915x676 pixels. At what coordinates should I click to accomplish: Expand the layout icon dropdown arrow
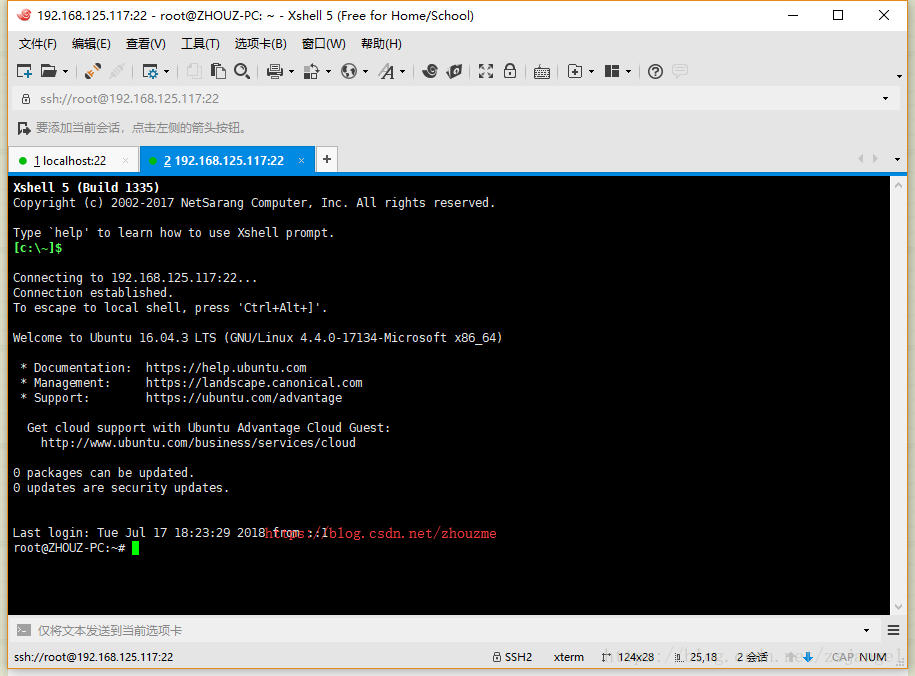coord(628,72)
